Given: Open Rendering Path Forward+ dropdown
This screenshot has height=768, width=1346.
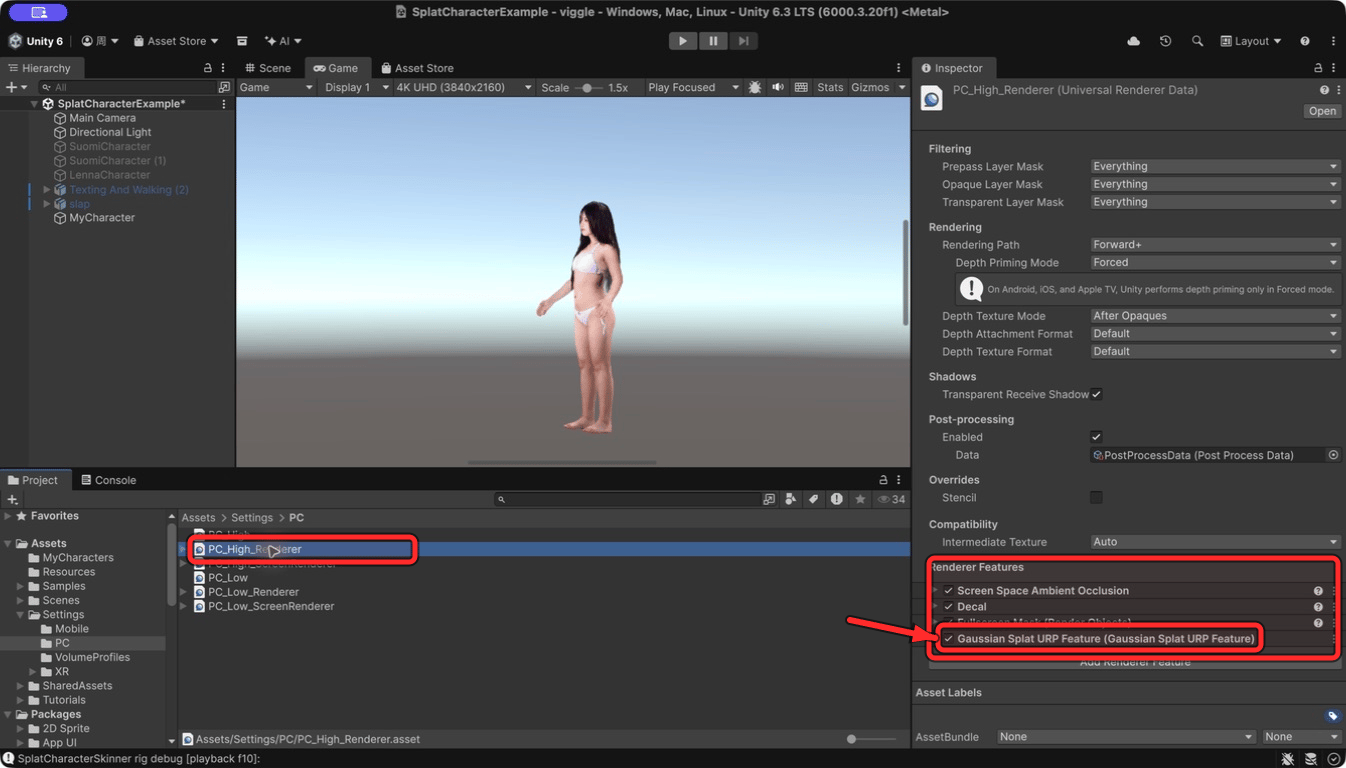Looking at the screenshot, I should click(1215, 245).
